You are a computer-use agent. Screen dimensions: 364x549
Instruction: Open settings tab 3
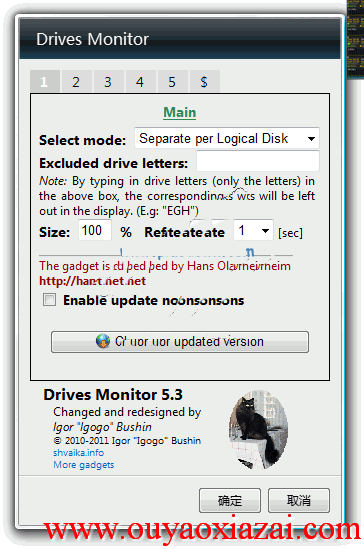pos(108,82)
